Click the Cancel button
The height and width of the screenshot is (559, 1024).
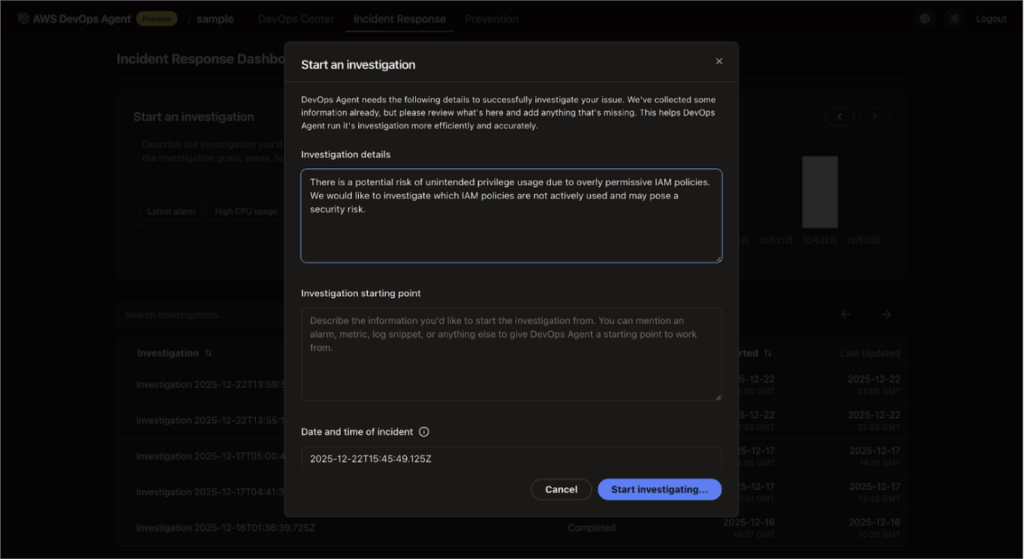[561, 489]
